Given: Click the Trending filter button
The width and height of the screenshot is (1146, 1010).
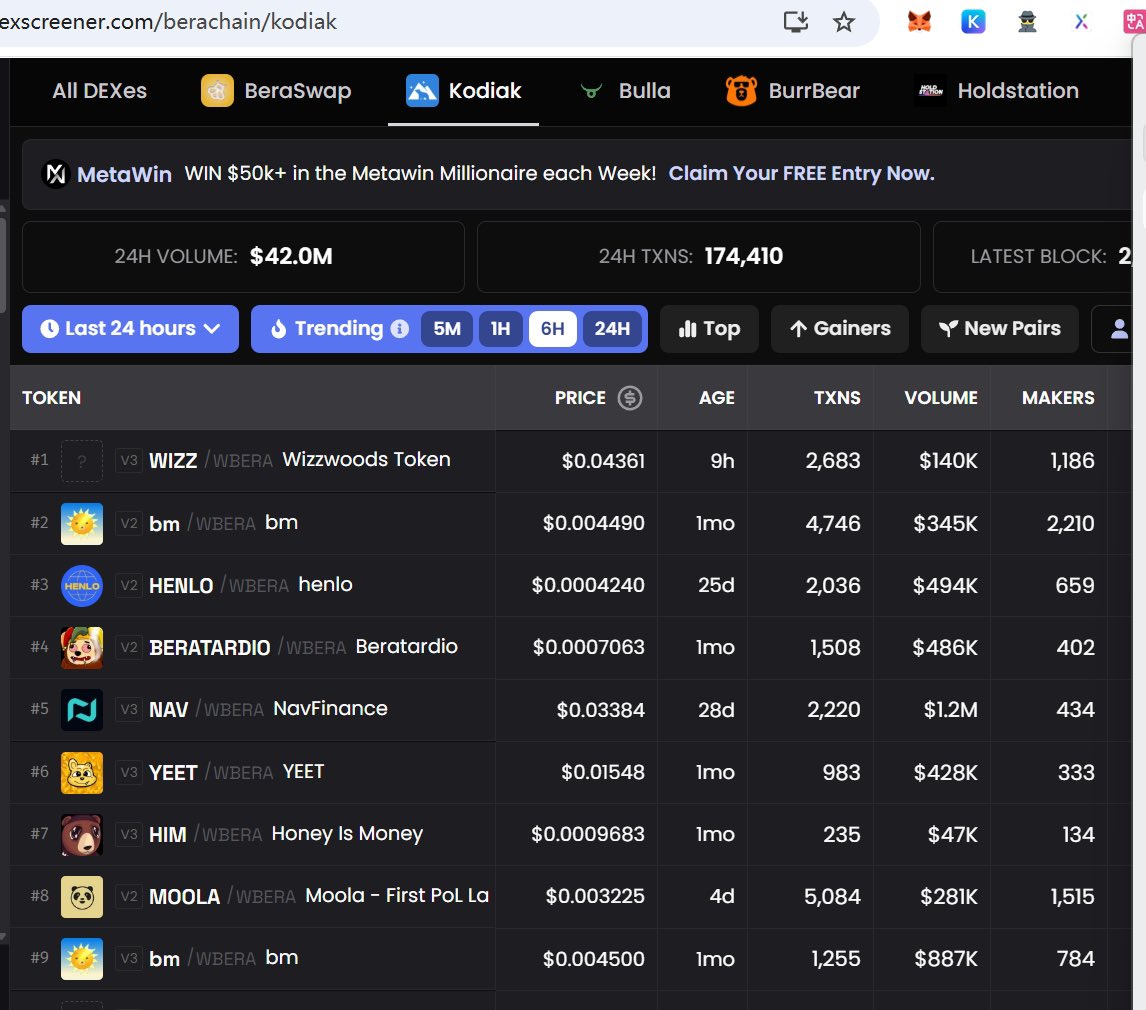Looking at the screenshot, I should coord(327,329).
